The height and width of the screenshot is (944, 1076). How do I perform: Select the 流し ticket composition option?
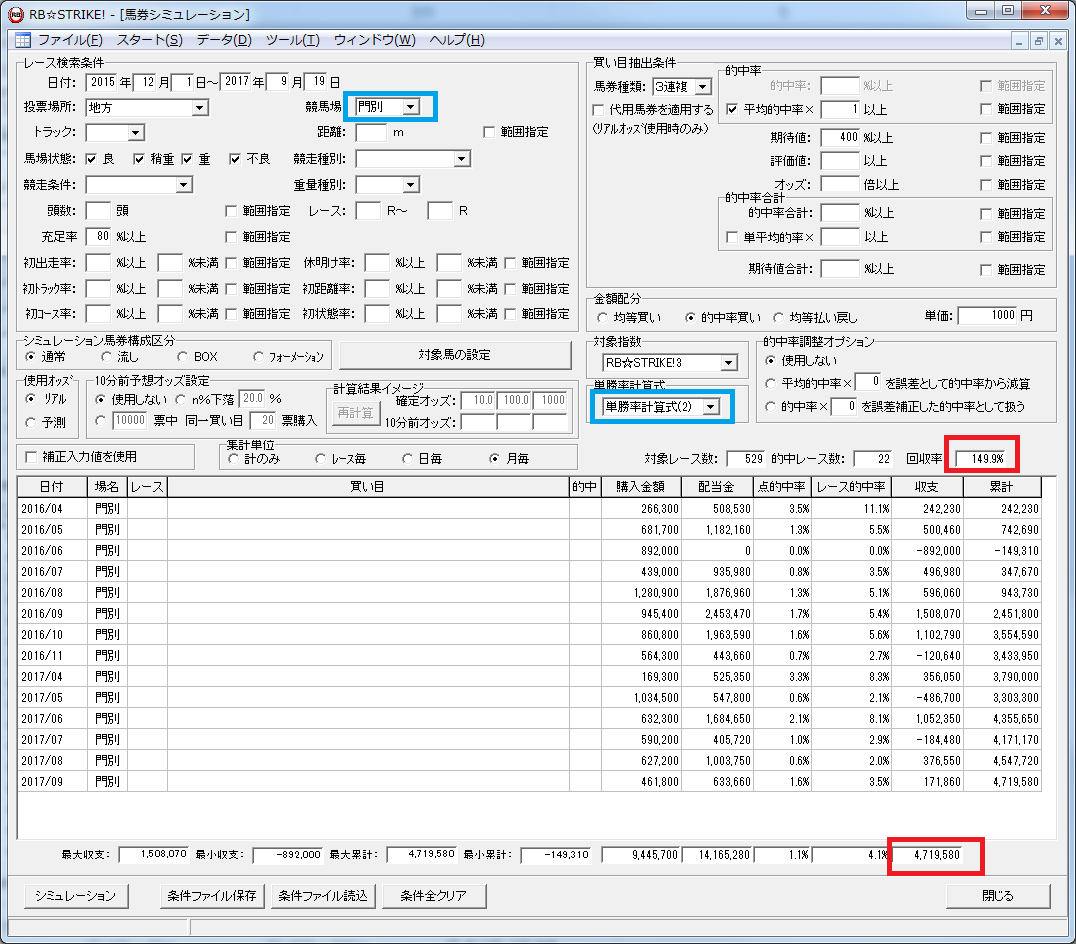(106, 357)
